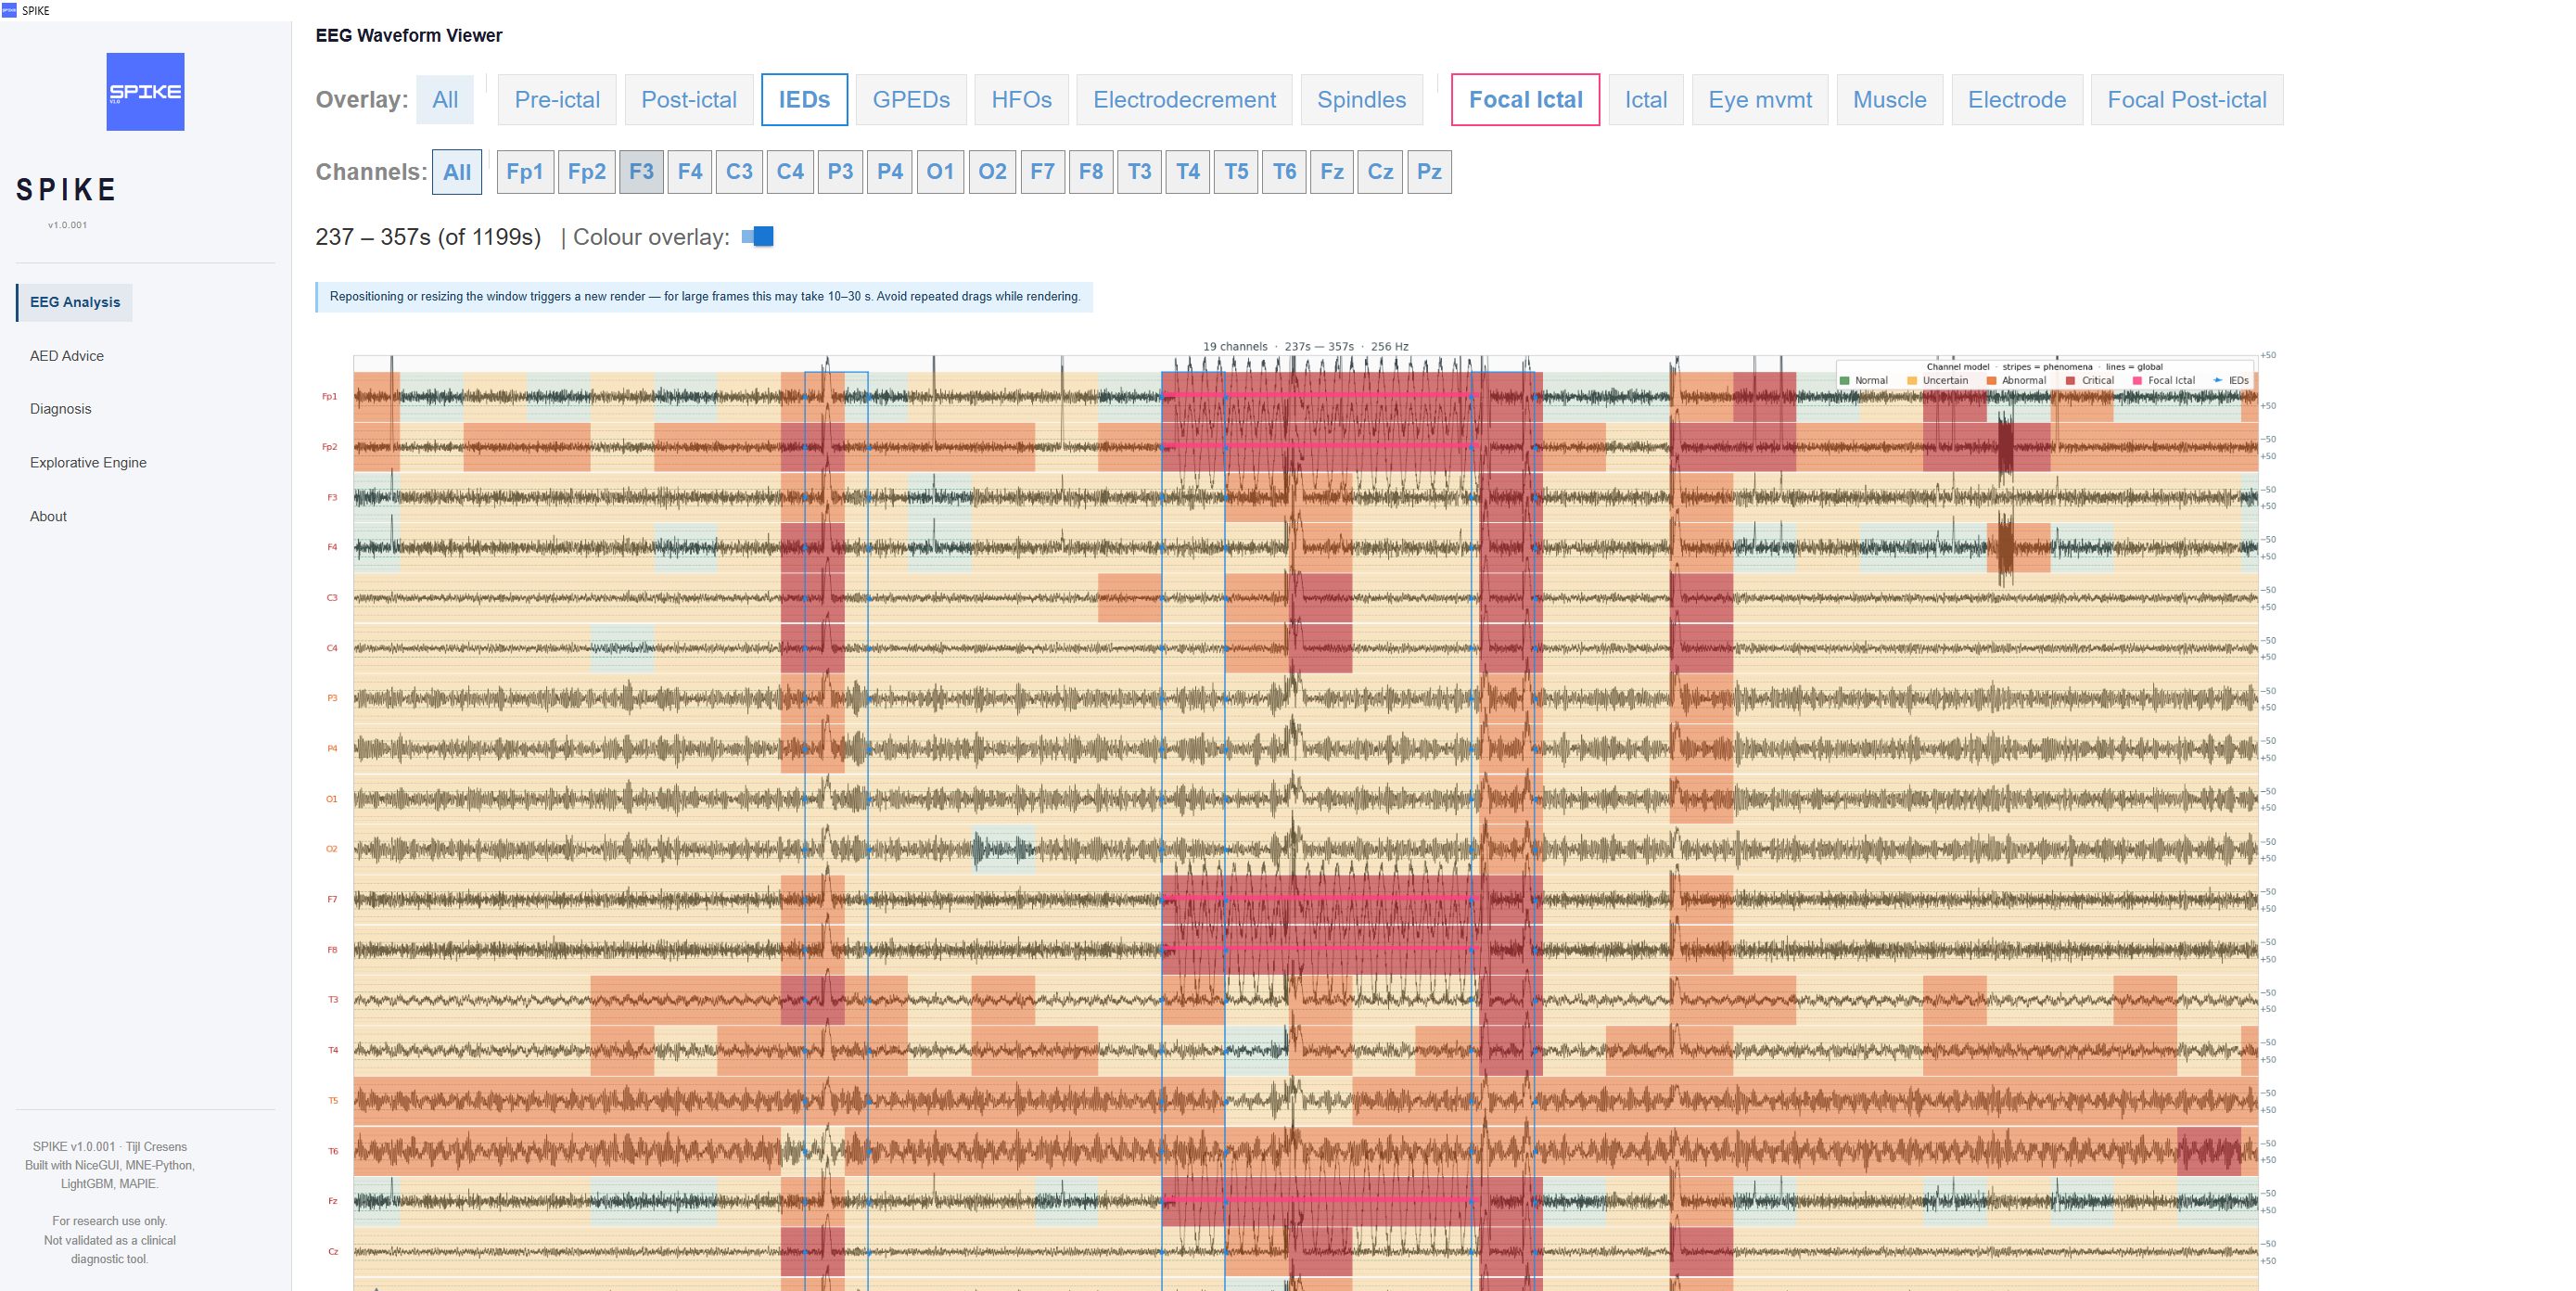
Task: Click the Normal legend entry
Action: point(1864,381)
